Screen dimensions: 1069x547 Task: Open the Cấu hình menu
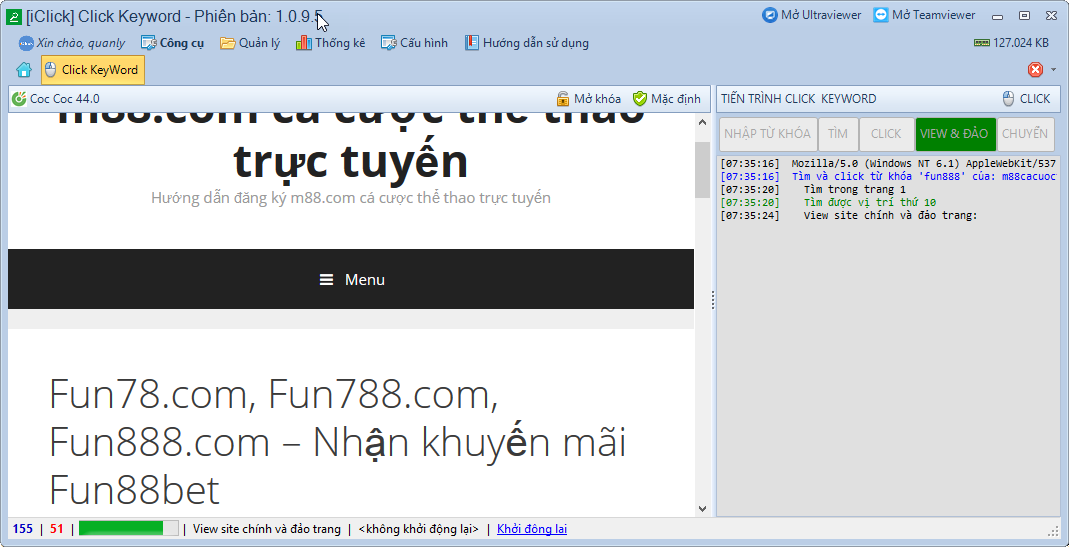(415, 43)
